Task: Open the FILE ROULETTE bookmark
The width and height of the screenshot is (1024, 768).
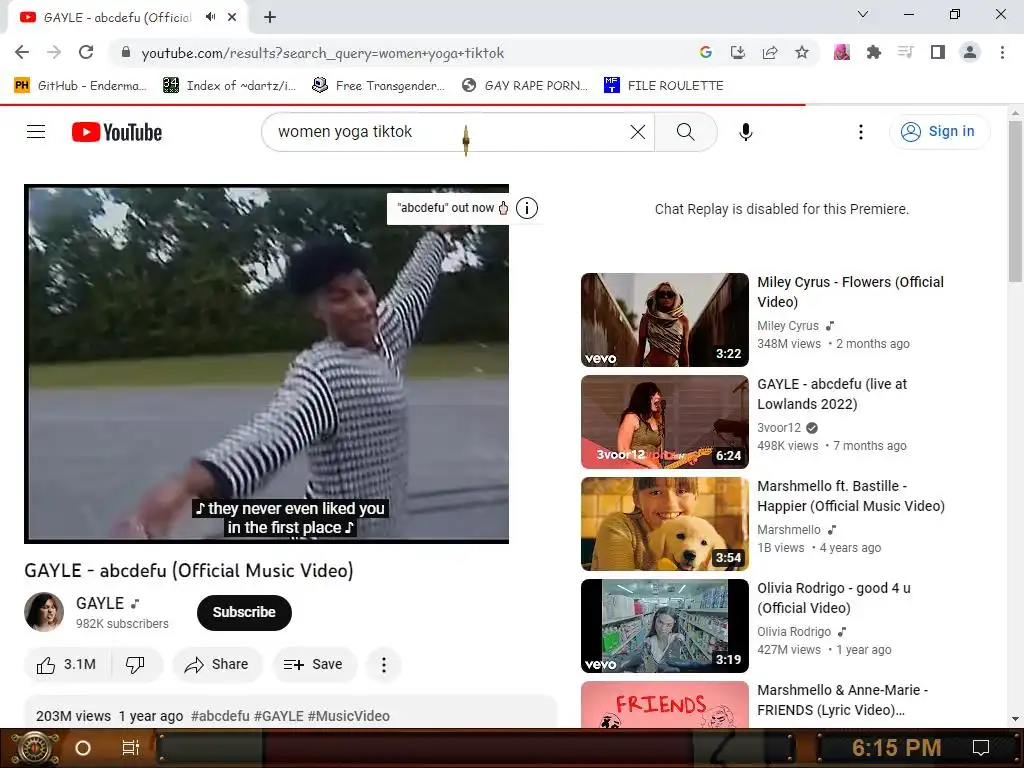Action: click(664, 85)
